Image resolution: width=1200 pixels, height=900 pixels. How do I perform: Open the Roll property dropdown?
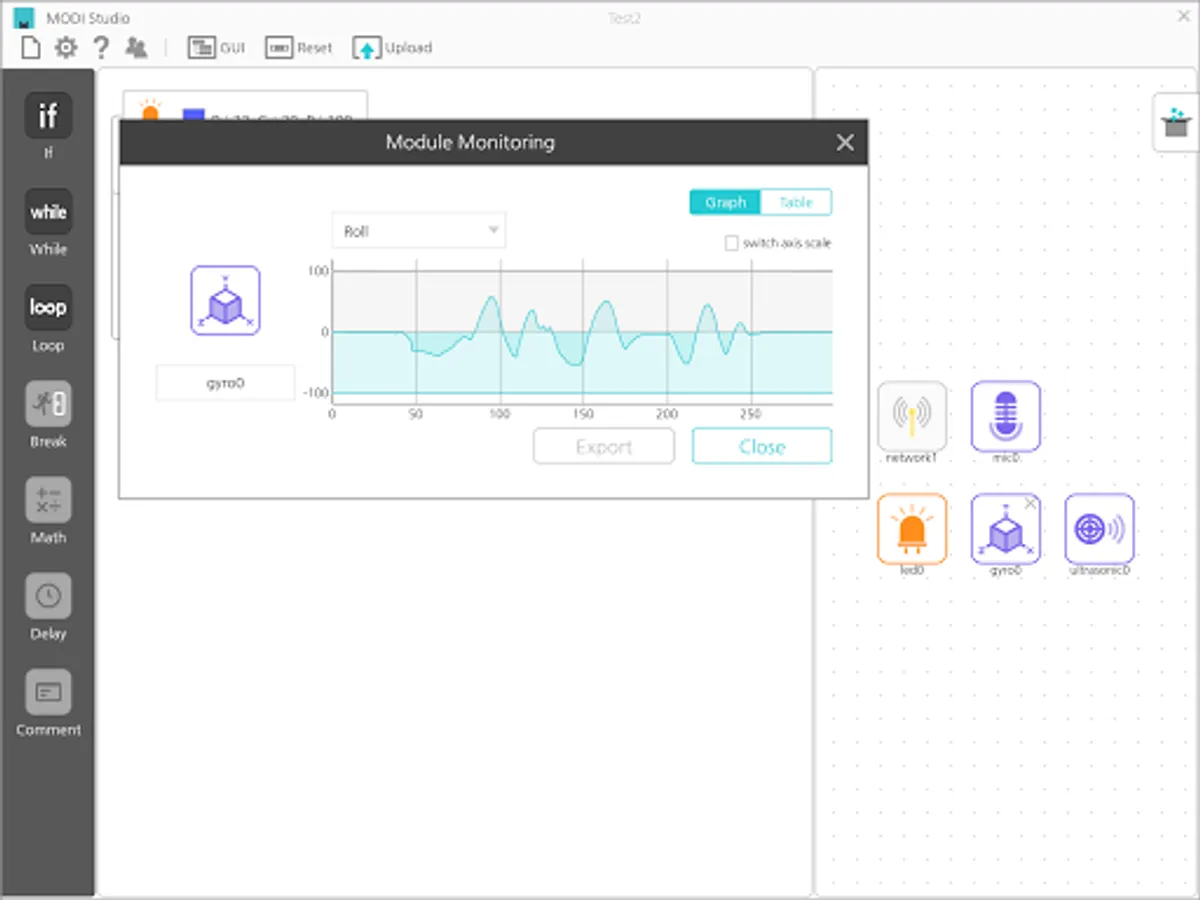pos(419,231)
